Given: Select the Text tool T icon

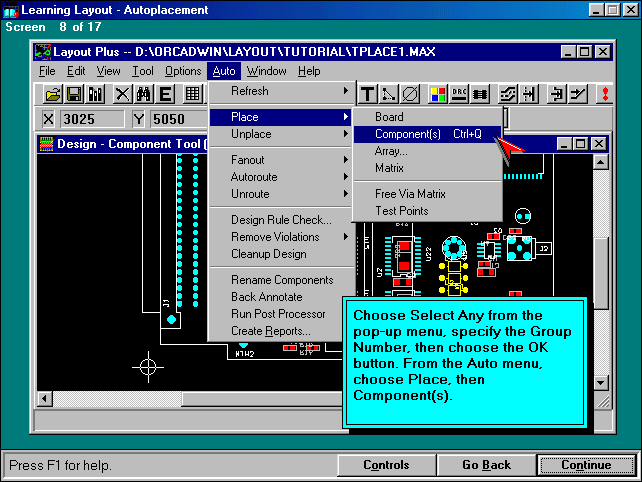Looking at the screenshot, I should click(x=367, y=94).
